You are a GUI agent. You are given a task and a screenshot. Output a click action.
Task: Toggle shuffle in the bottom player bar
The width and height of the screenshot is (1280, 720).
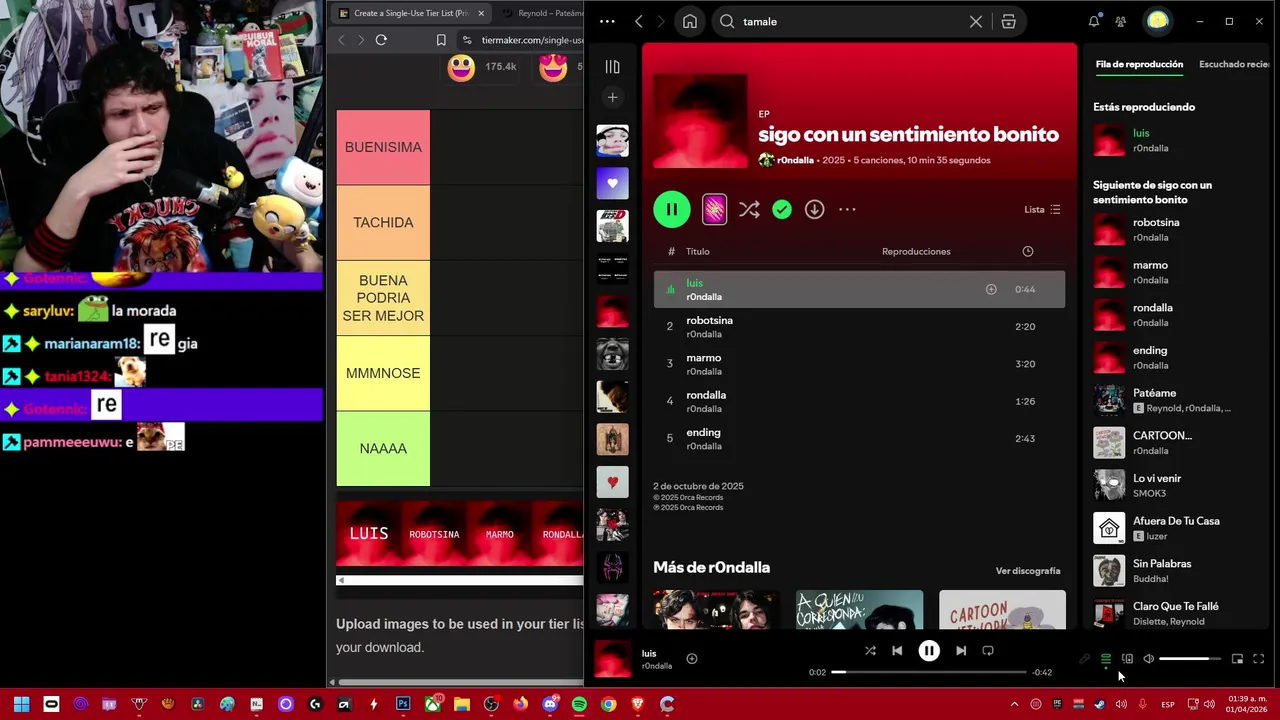click(x=870, y=651)
